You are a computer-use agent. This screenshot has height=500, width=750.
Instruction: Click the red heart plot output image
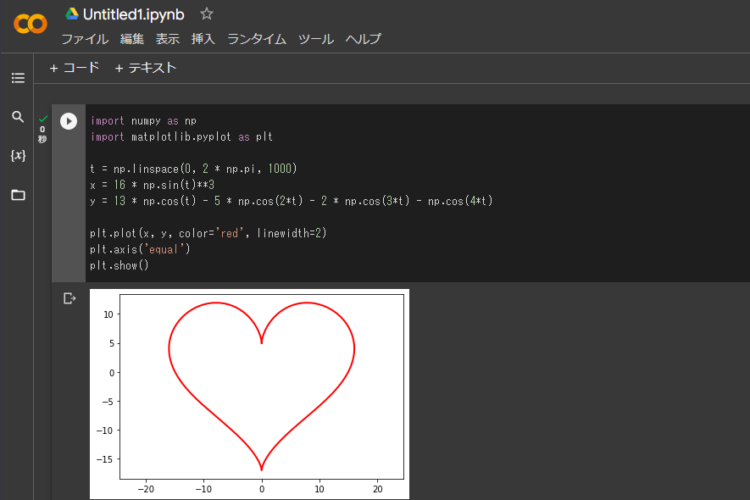(249, 394)
